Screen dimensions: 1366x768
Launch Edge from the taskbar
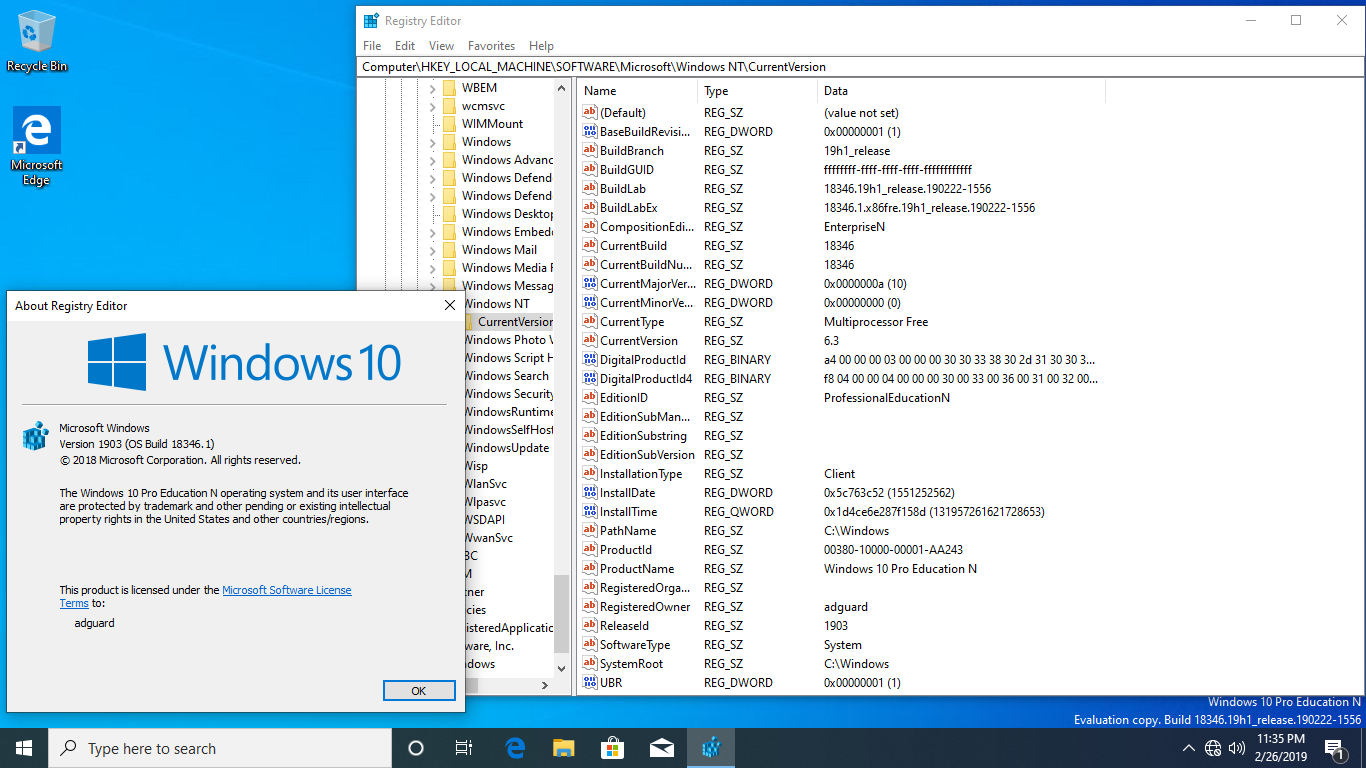[516, 748]
